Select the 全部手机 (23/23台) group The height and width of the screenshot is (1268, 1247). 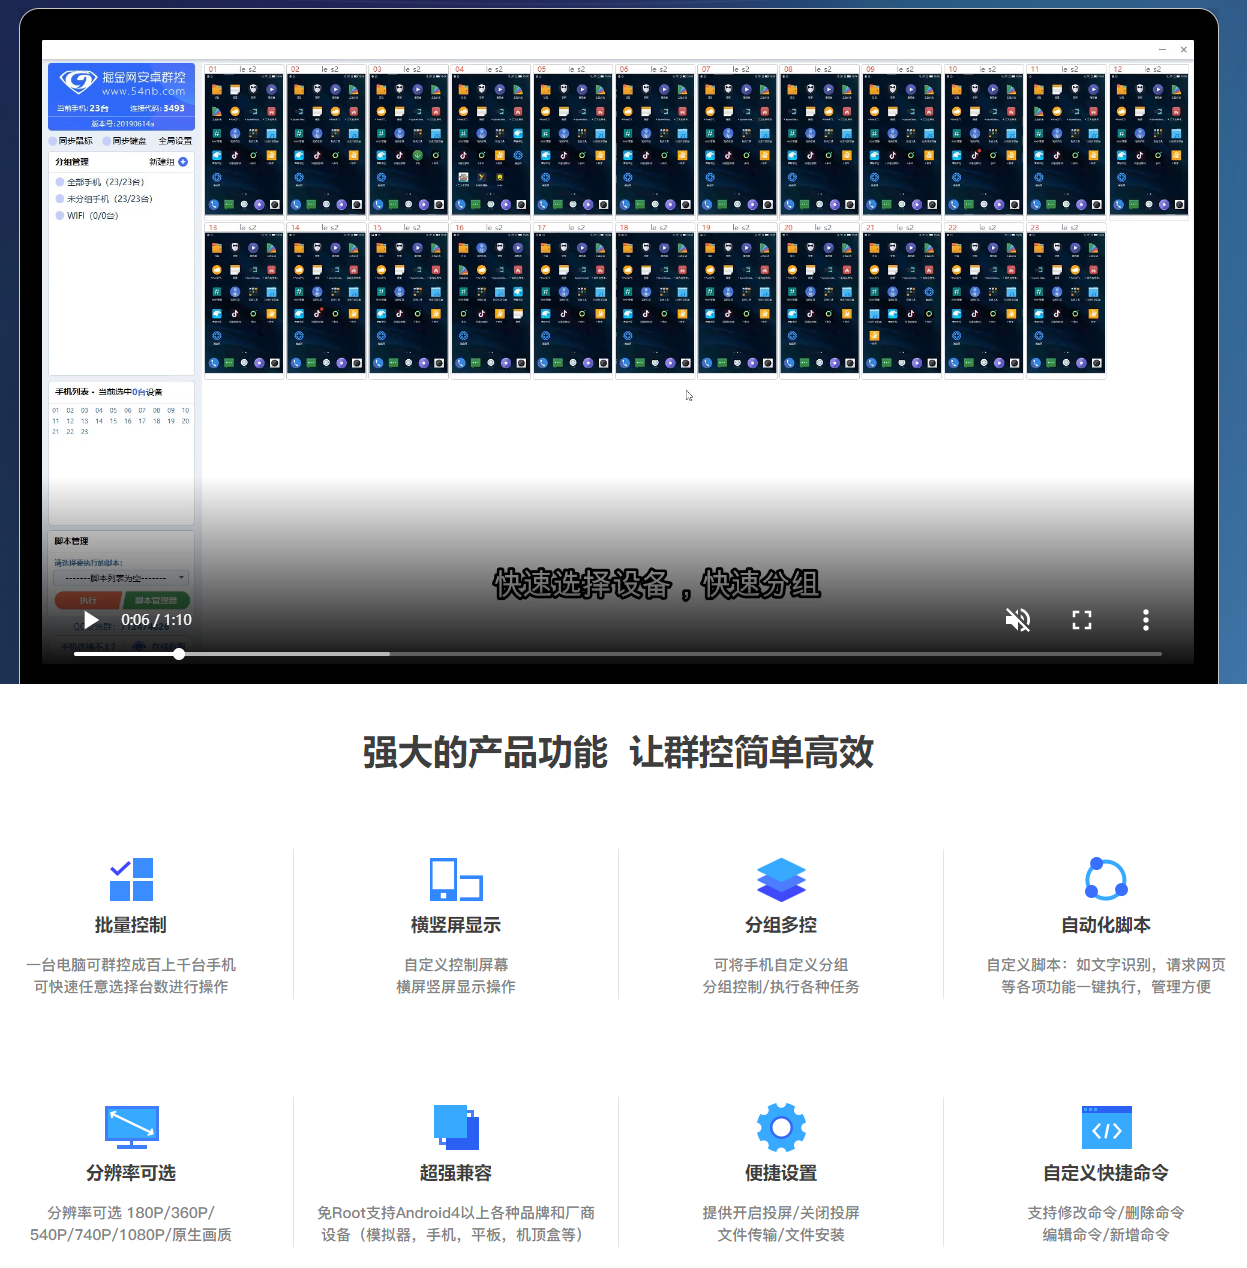pos(100,182)
